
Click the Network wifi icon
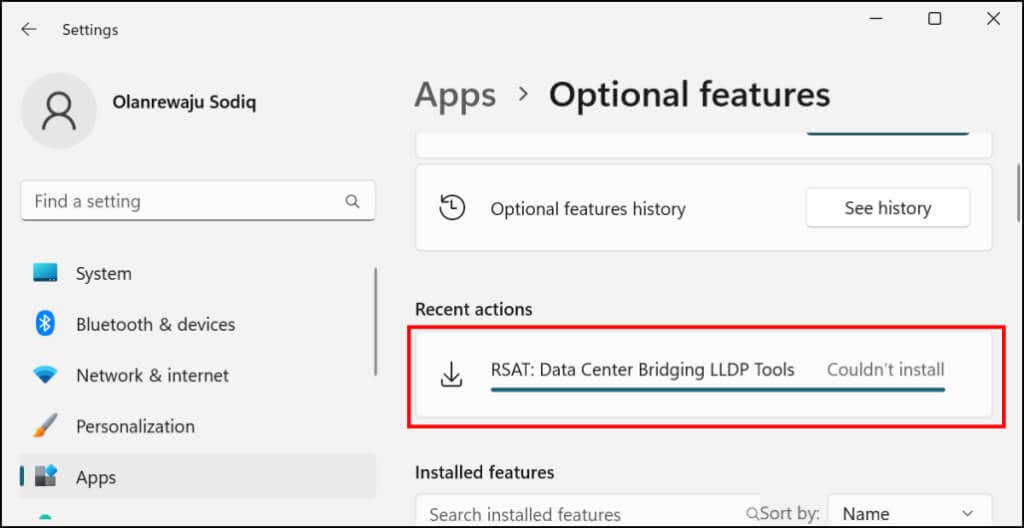(45, 376)
